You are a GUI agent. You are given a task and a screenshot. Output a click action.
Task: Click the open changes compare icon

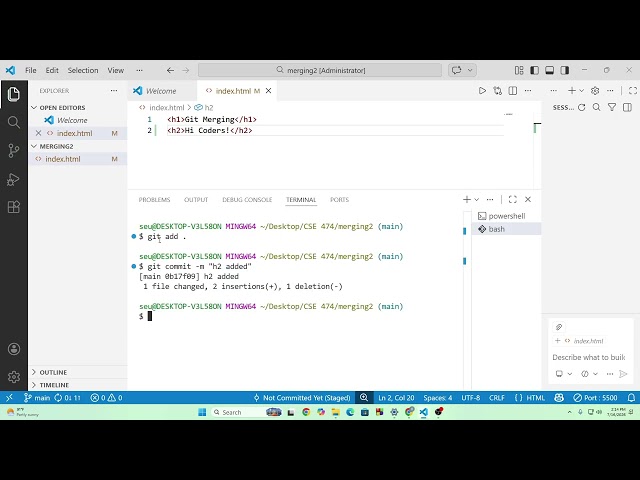click(497, 91)
